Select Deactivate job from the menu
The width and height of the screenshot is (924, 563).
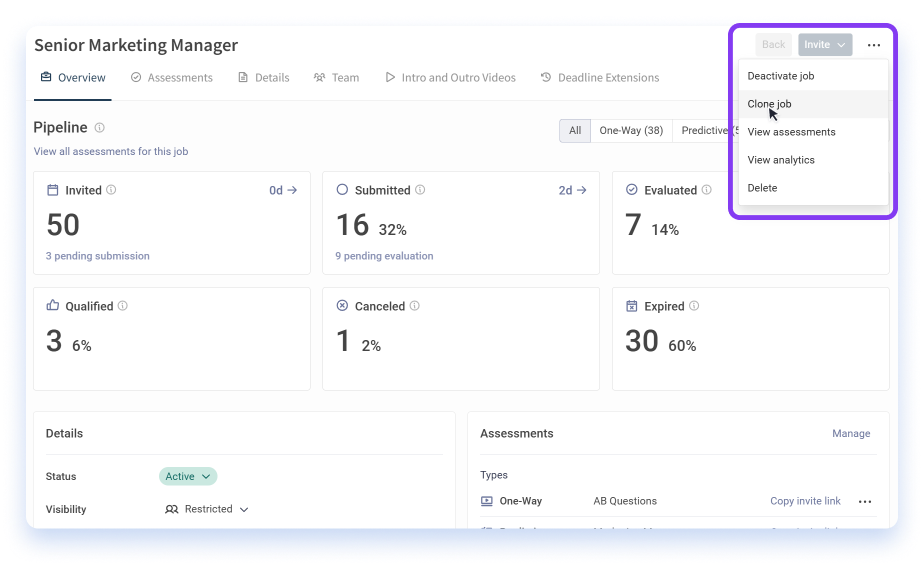(813, 76)
